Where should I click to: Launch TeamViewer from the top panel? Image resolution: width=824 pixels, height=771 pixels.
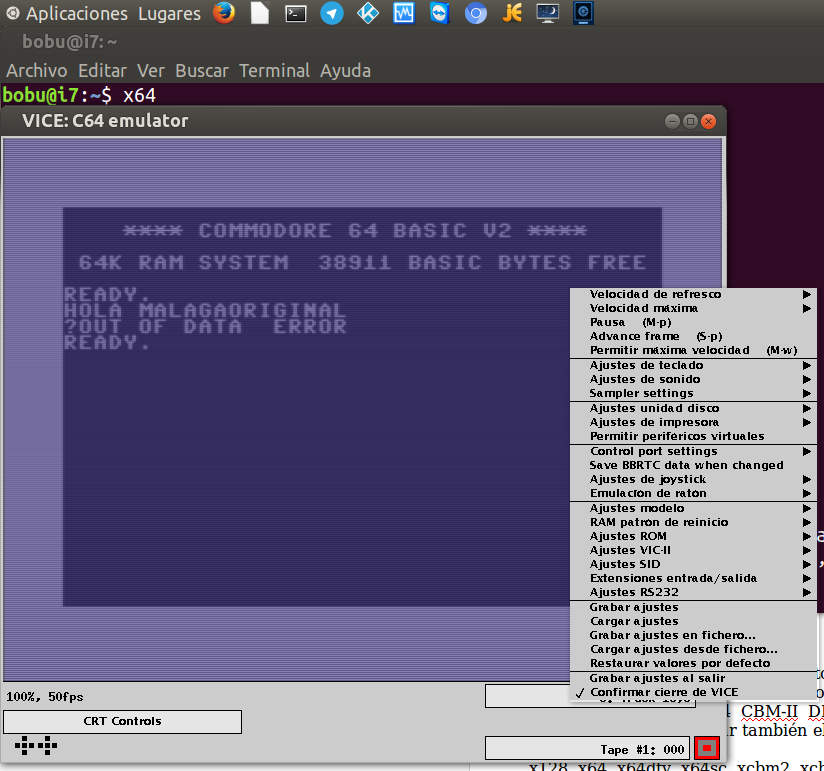click(x=439, y=13)
